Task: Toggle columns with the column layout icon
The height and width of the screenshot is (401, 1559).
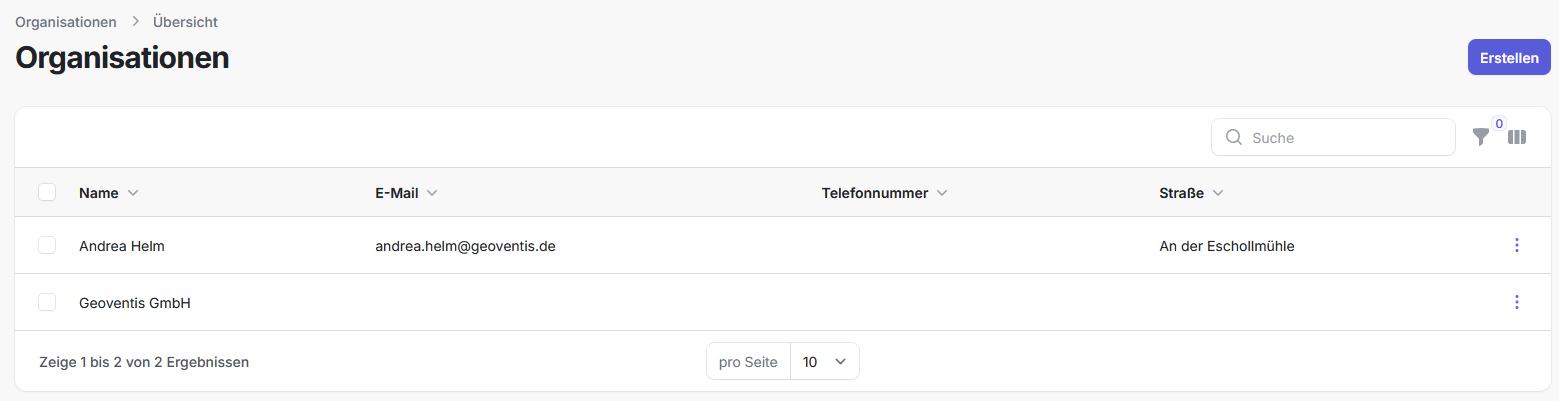Action: tap(1517, 138)
